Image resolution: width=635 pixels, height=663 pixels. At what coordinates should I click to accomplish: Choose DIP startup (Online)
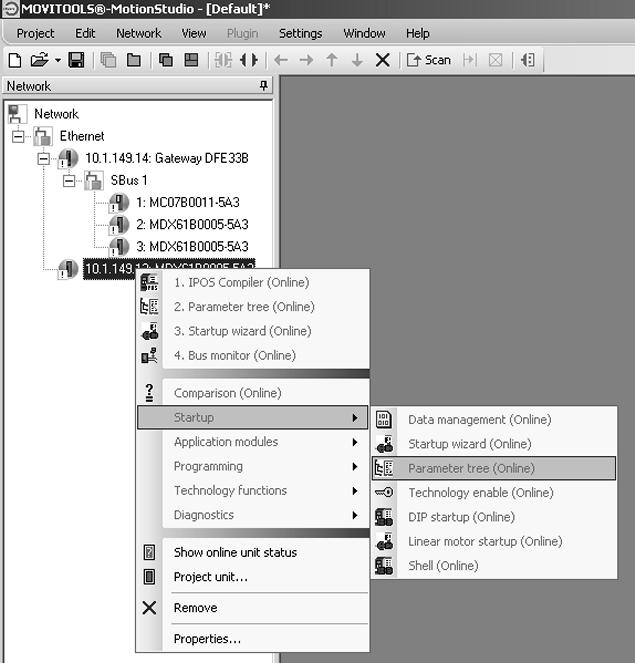point(461,517)
